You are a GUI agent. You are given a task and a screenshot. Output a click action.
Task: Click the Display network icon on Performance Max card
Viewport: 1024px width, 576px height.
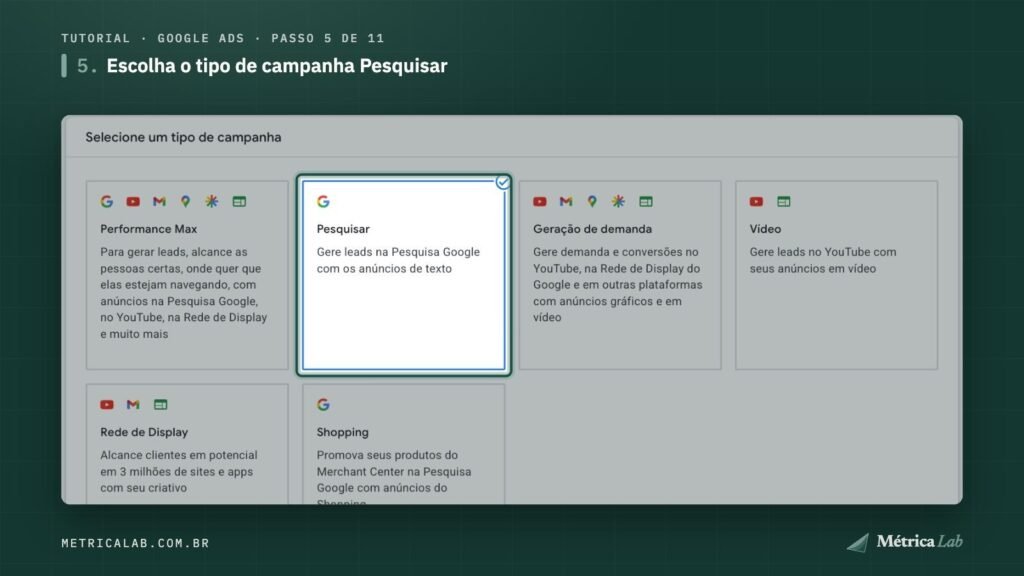pos(239,202)
